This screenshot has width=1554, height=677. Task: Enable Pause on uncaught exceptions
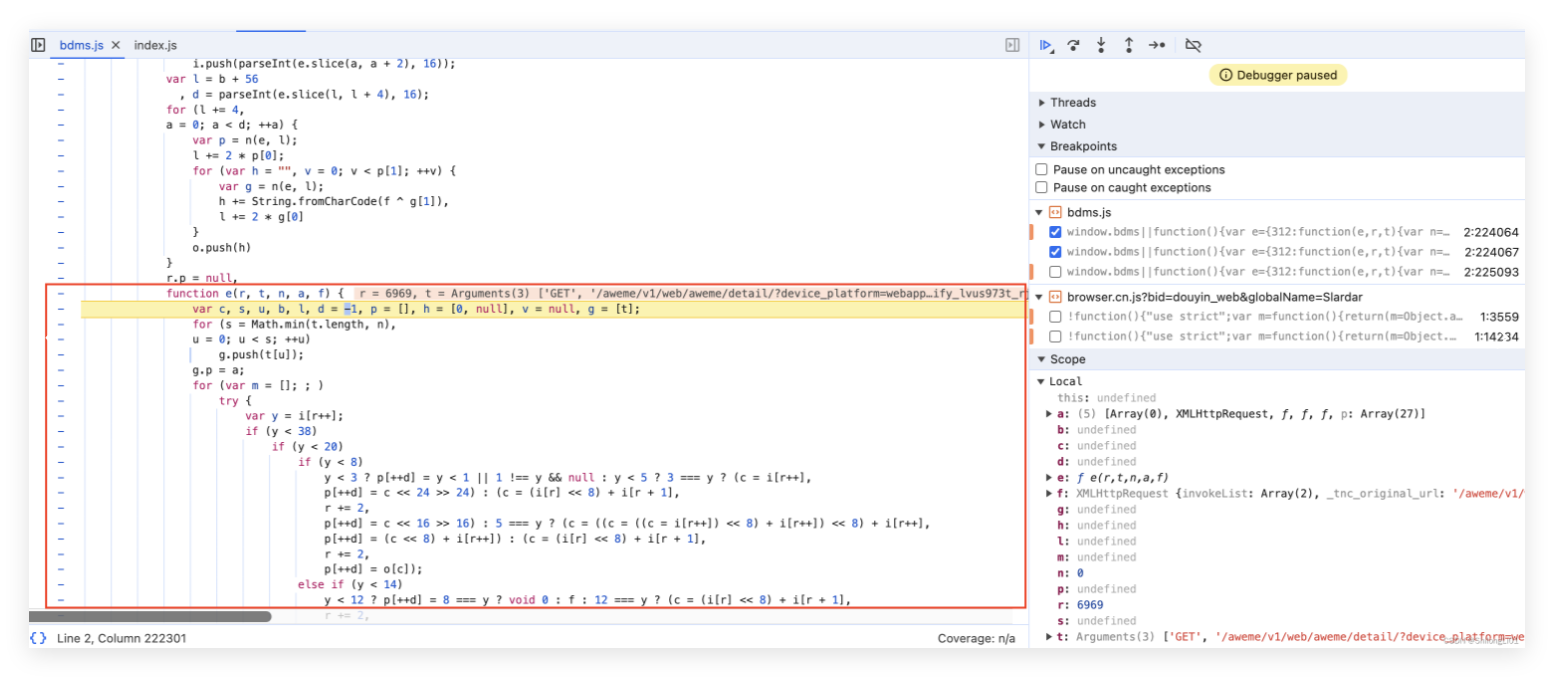[1042, 170]
